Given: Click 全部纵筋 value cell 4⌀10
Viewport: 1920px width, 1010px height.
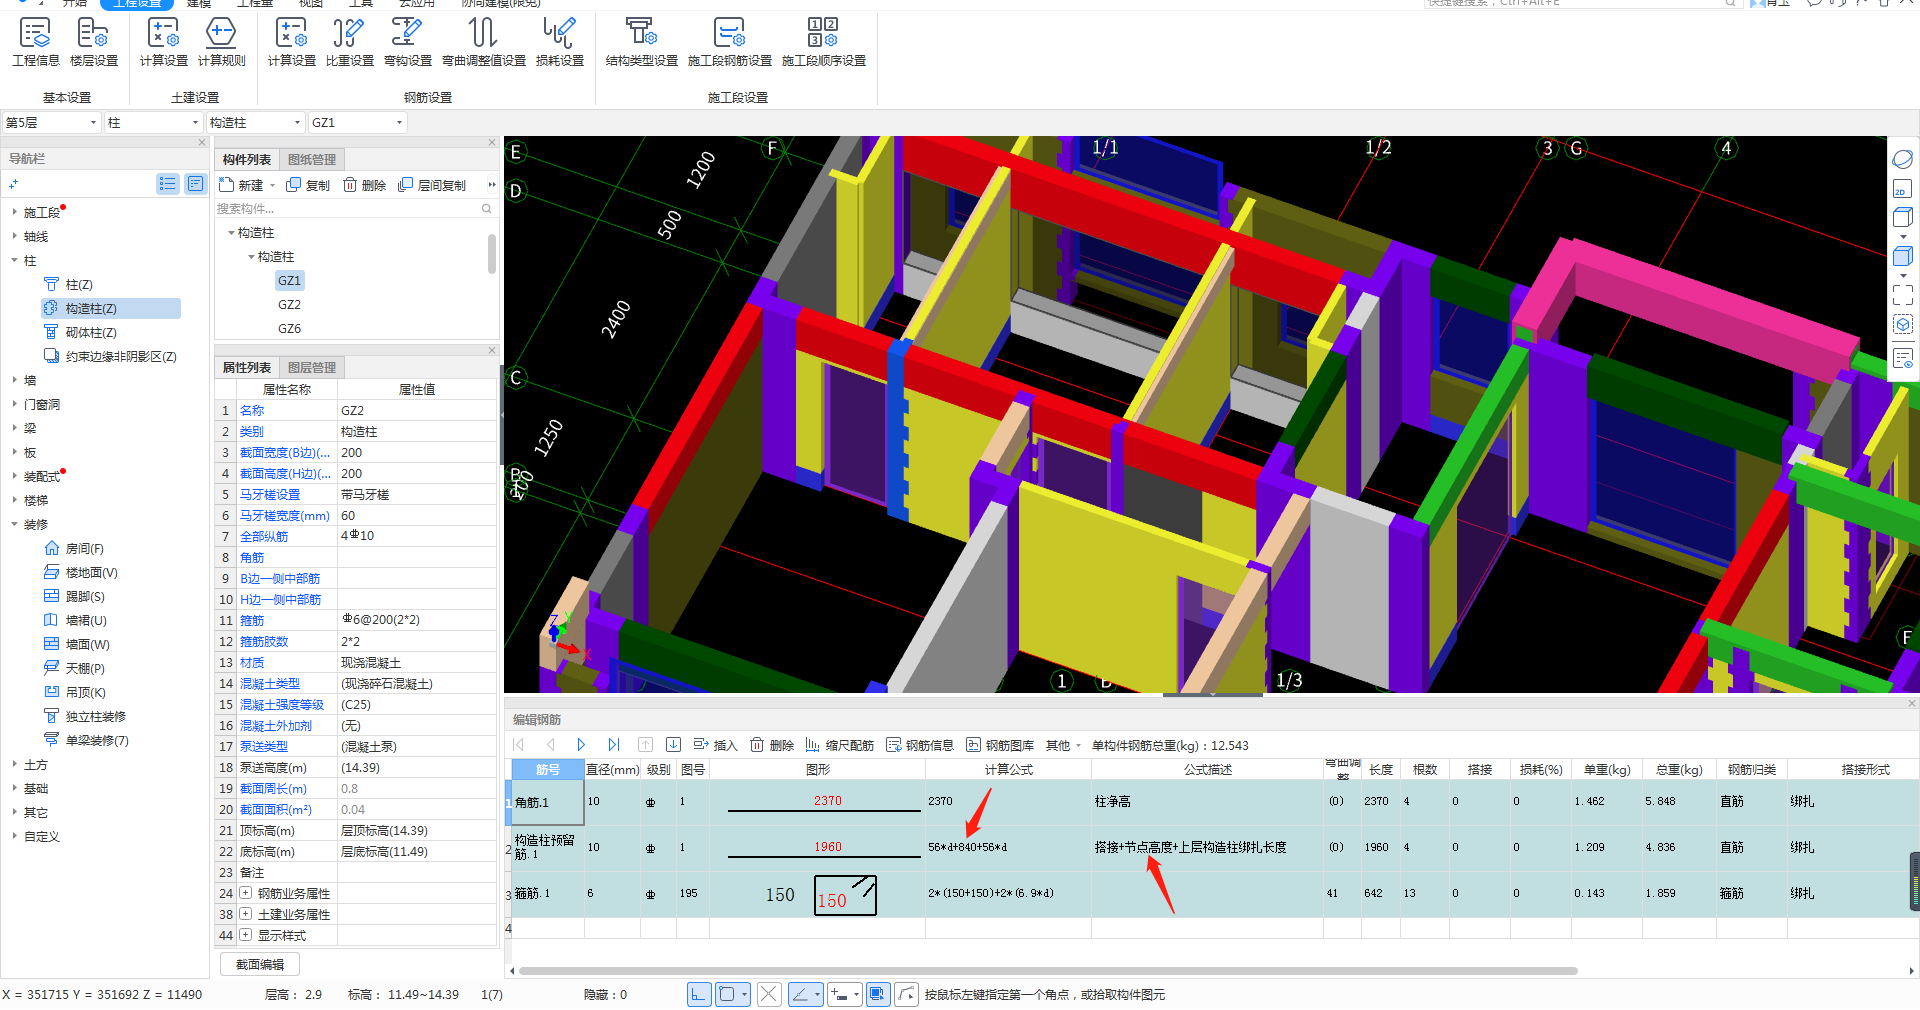Looking at the screenshot, I should click(417, 536).
